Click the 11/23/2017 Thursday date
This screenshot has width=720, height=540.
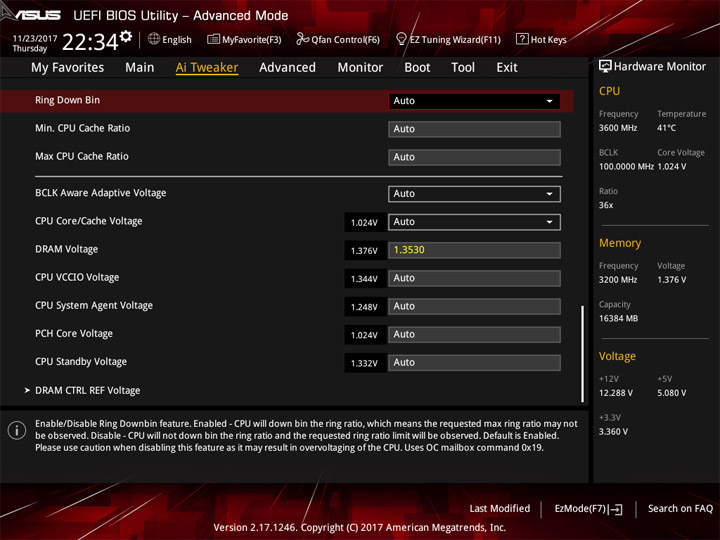[34, 43]
